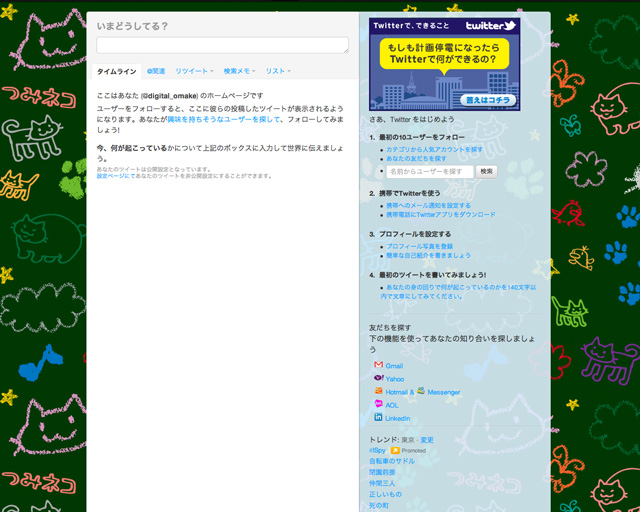Click heading 友だちを探す
Screen dimensions: 640x512
[x=390, y=327]
